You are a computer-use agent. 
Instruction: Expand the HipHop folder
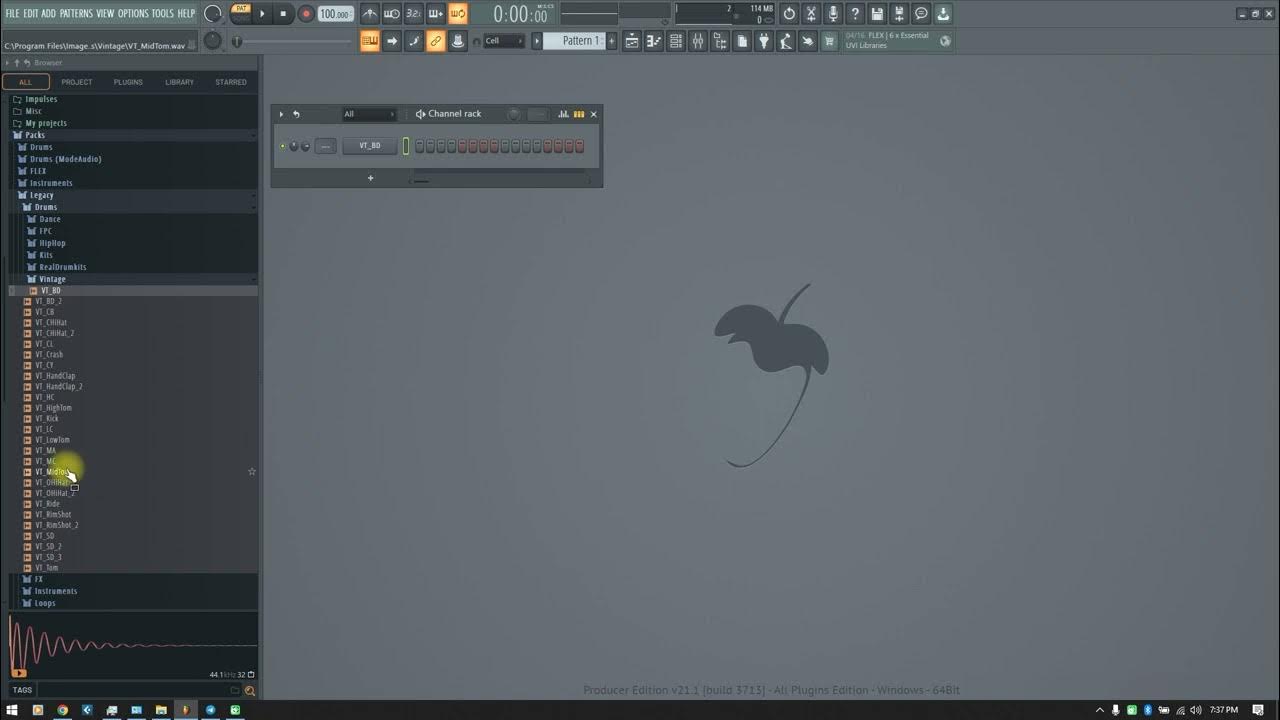tap(52, 243)
